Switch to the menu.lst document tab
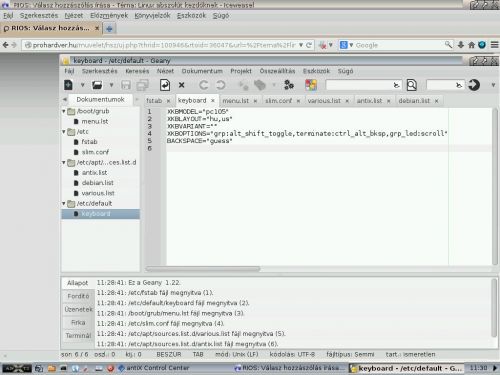 click(x=236, y=101)
